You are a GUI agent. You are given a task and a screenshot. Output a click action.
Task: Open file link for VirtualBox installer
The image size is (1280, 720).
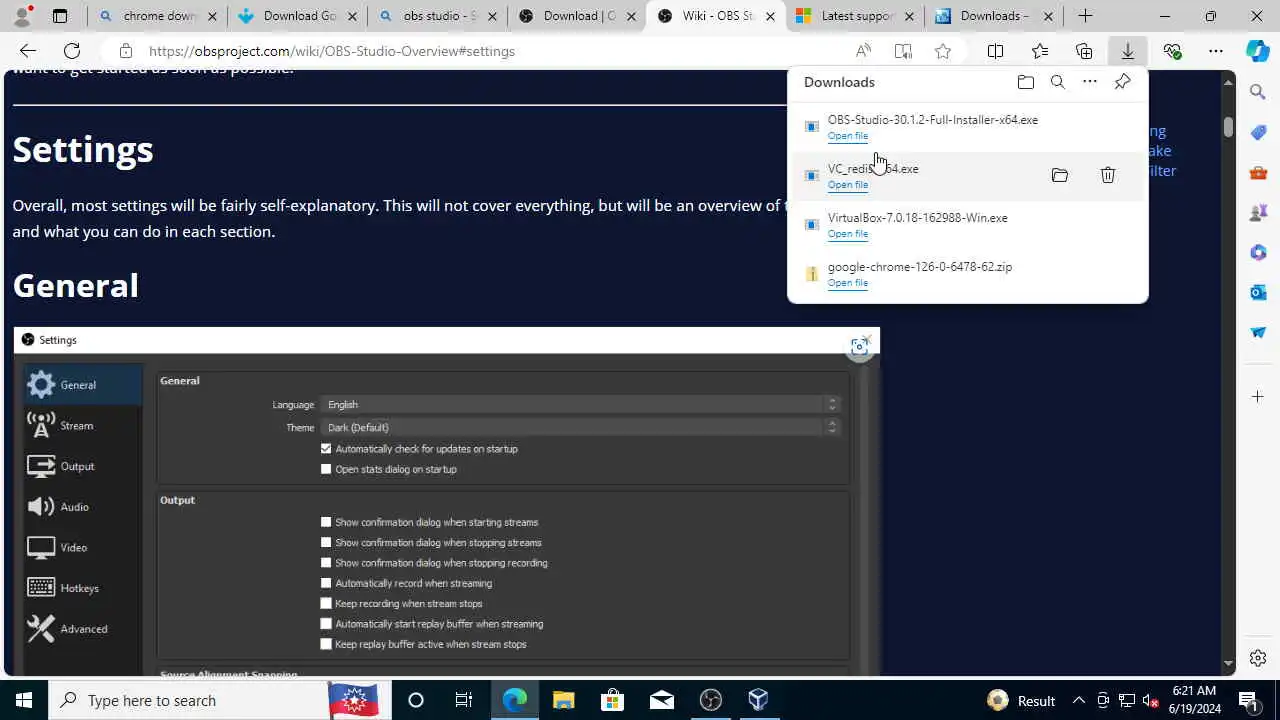click(847, 234)
